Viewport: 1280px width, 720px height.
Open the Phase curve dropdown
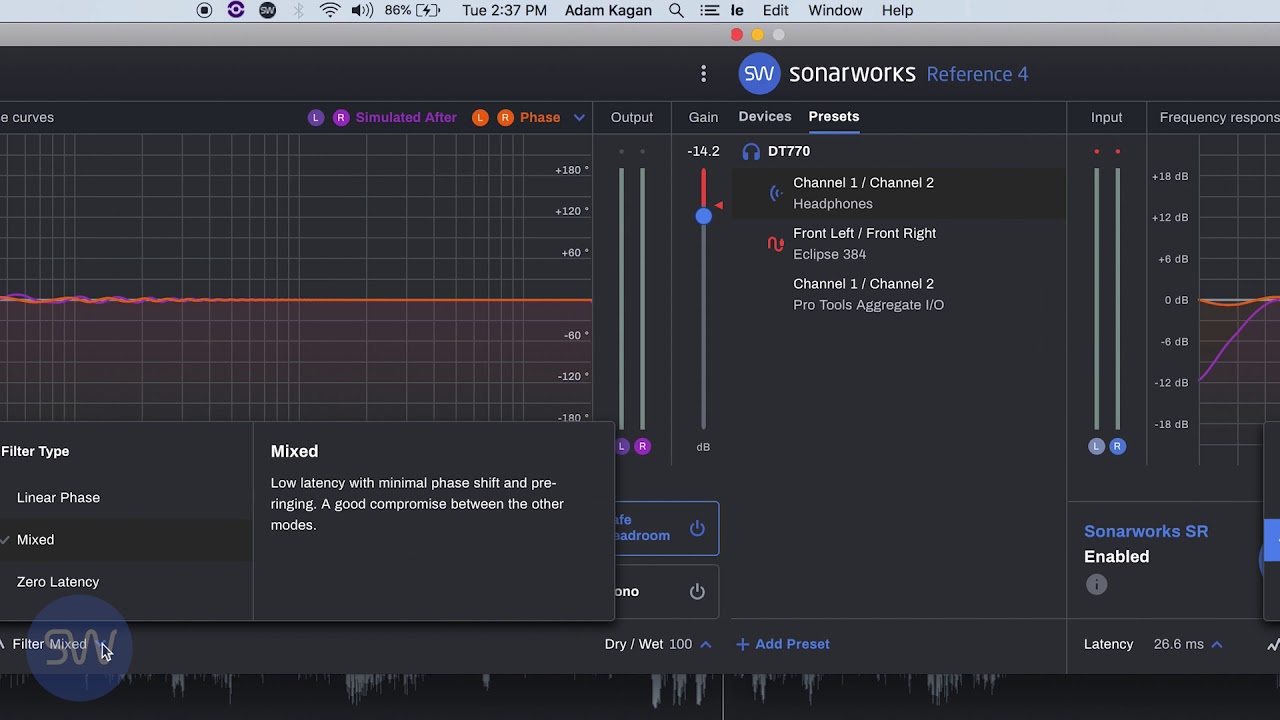pyautogui.click(x=579, y=117)
